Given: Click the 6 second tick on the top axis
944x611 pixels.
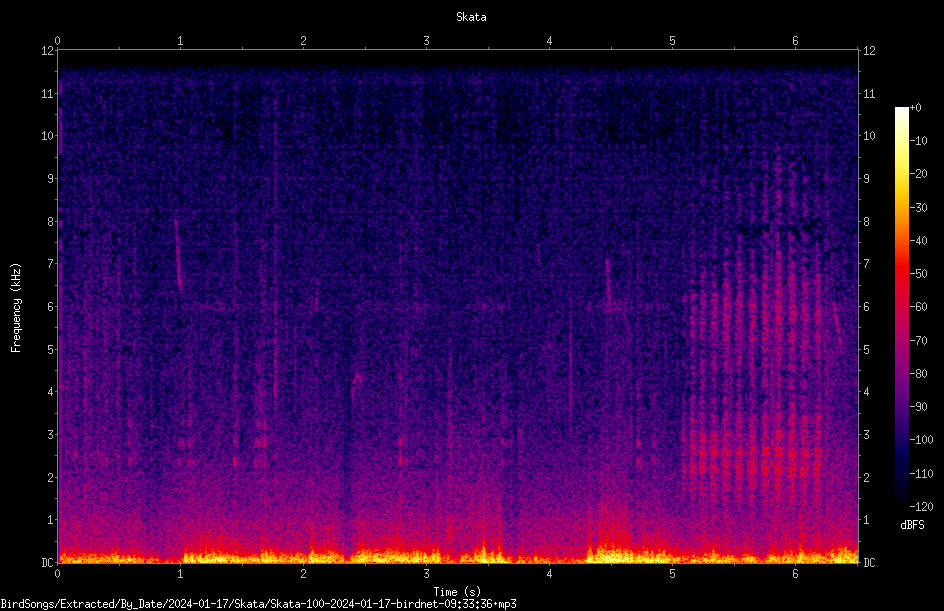Looking at the screenshot, I should [x=795, y=41].
